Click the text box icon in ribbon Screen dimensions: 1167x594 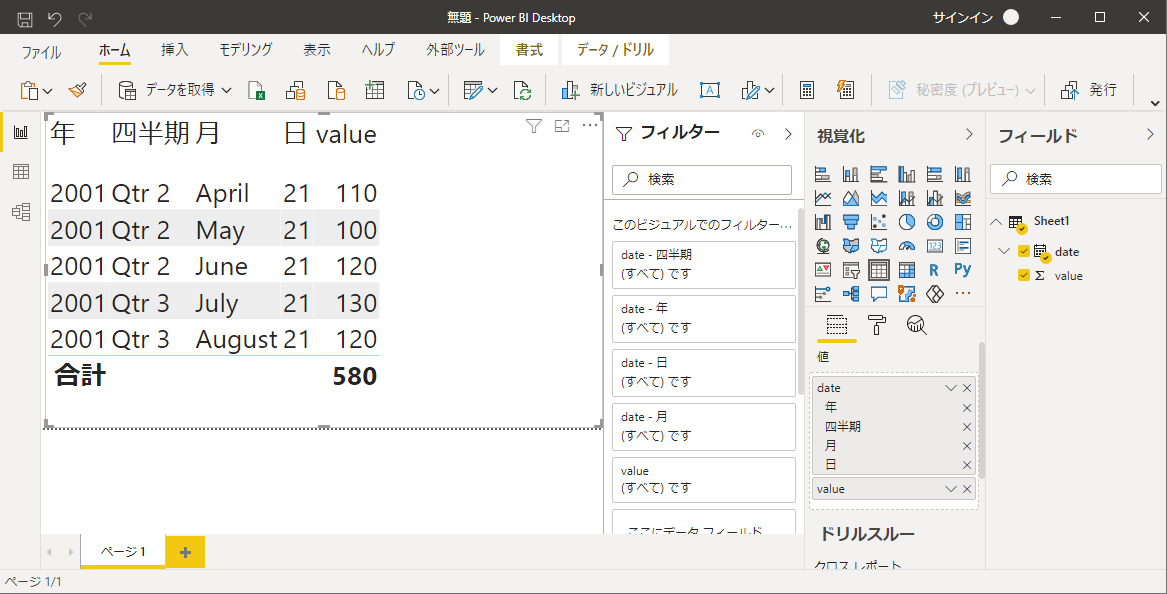[710, 90]
